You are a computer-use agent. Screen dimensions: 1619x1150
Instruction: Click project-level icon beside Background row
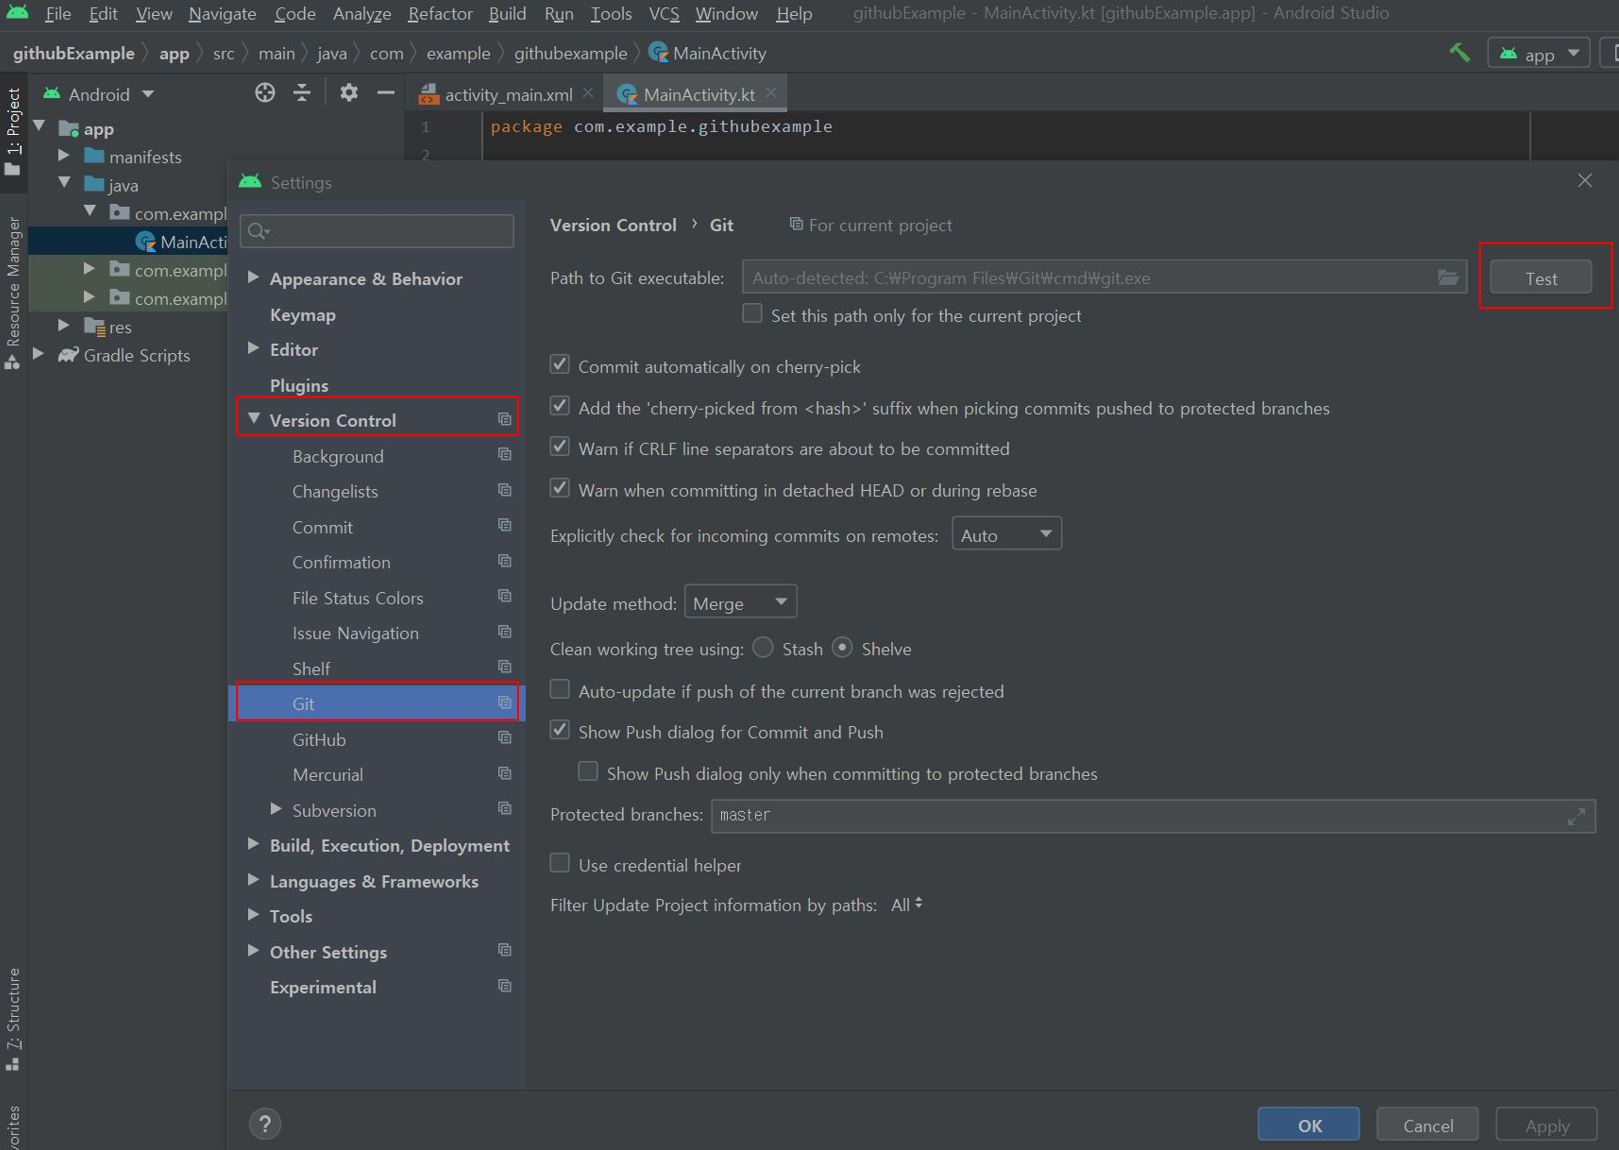click(505, 455)
